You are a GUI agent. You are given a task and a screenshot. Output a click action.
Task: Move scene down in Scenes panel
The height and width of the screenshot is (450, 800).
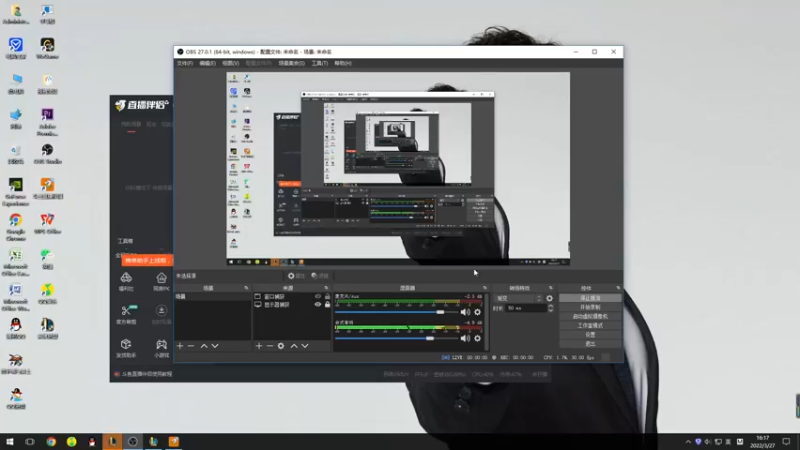coord(215,346)
